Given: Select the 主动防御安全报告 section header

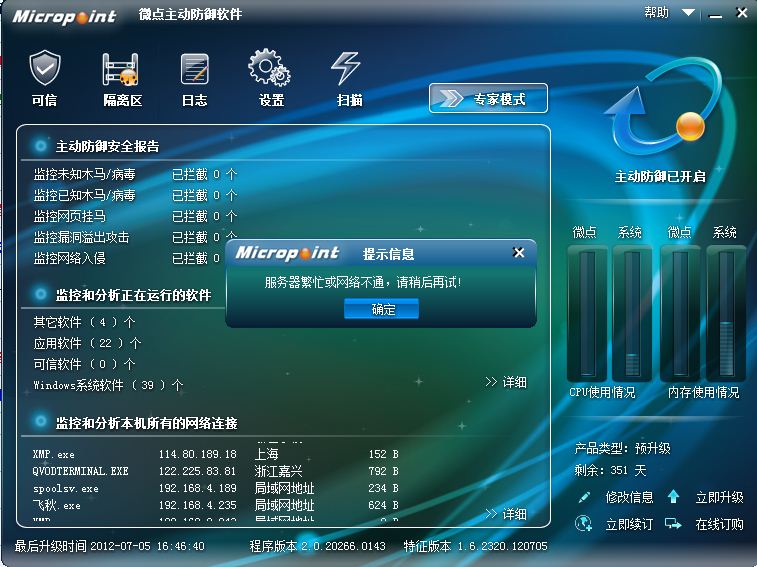Looking at the screenshot, I should pyautogui.click(x=107, y=146).
